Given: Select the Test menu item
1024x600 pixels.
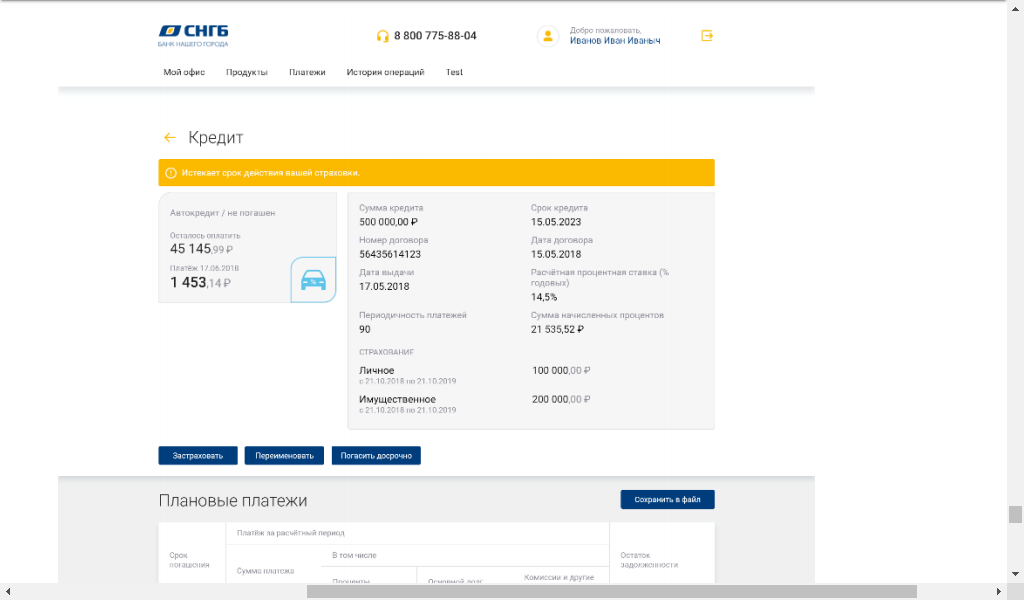Looking at the screenshot, I should tap(454, 72).
